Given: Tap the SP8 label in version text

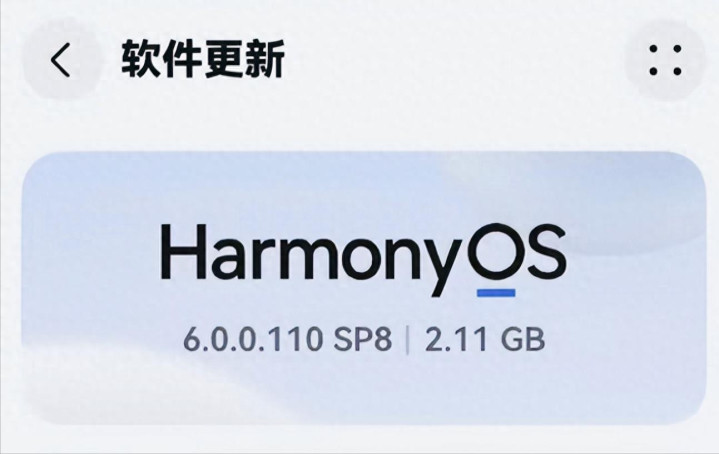Looking at the screenshot, I should (x=362, y=340).
